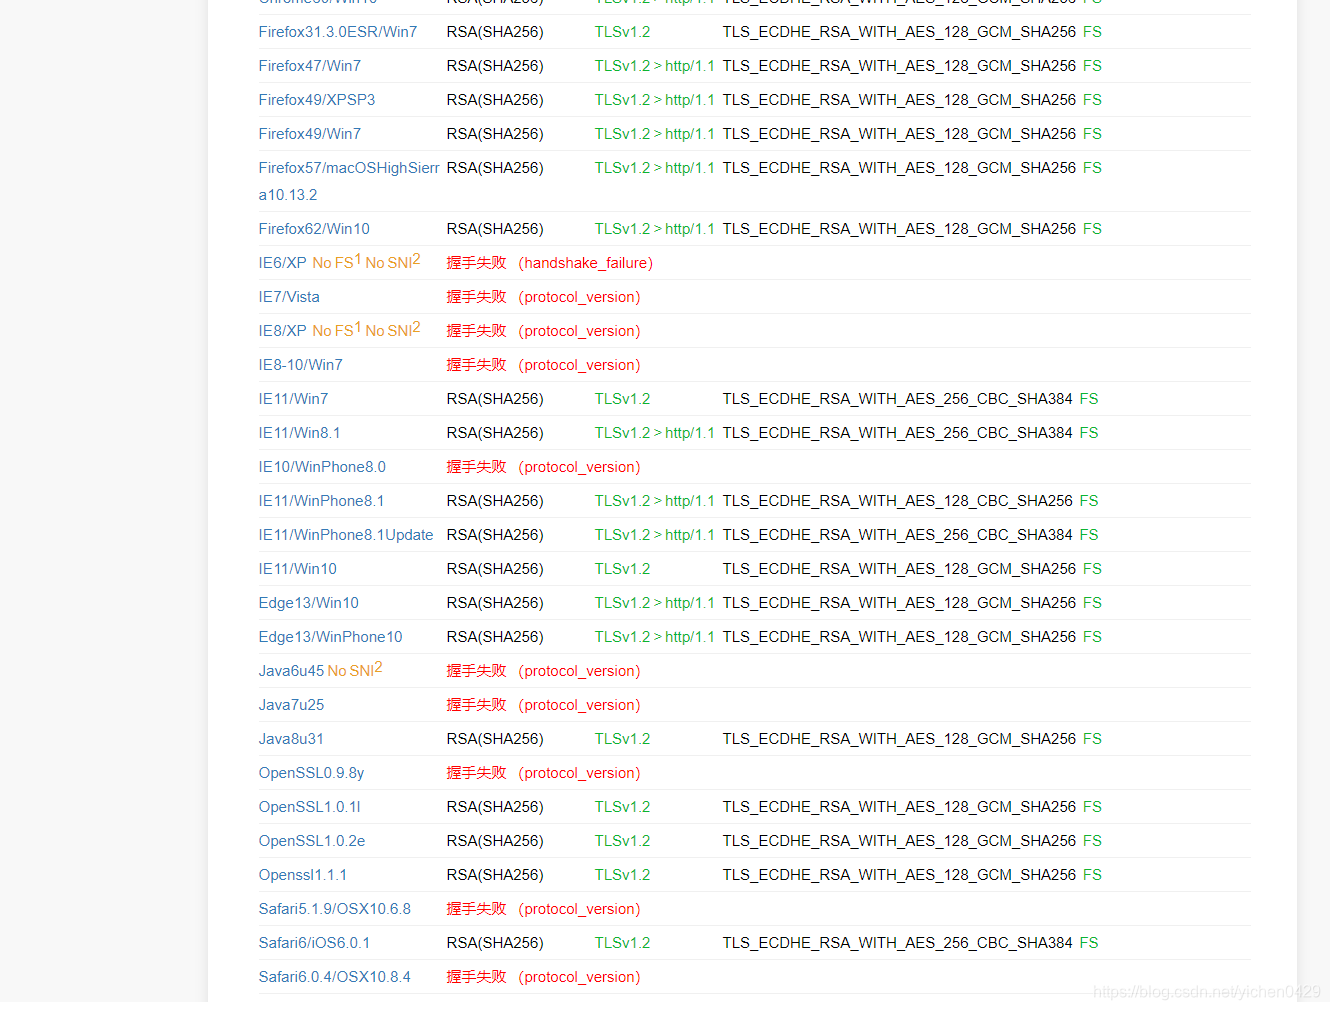Open the Firefox47/Win7 client link
This screenshot has width=1330, height=1010.
click(310, 66)
